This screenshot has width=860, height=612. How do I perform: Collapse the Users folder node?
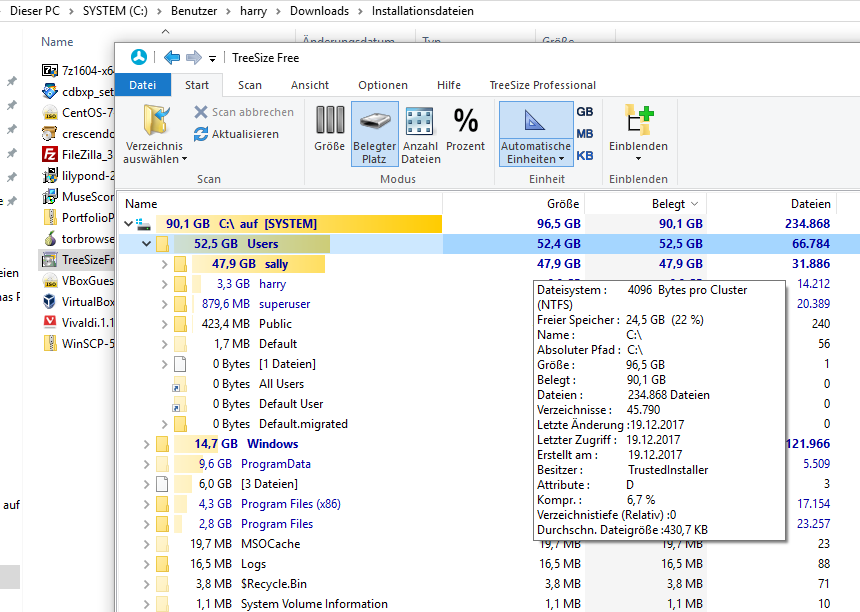pos(146,243)
